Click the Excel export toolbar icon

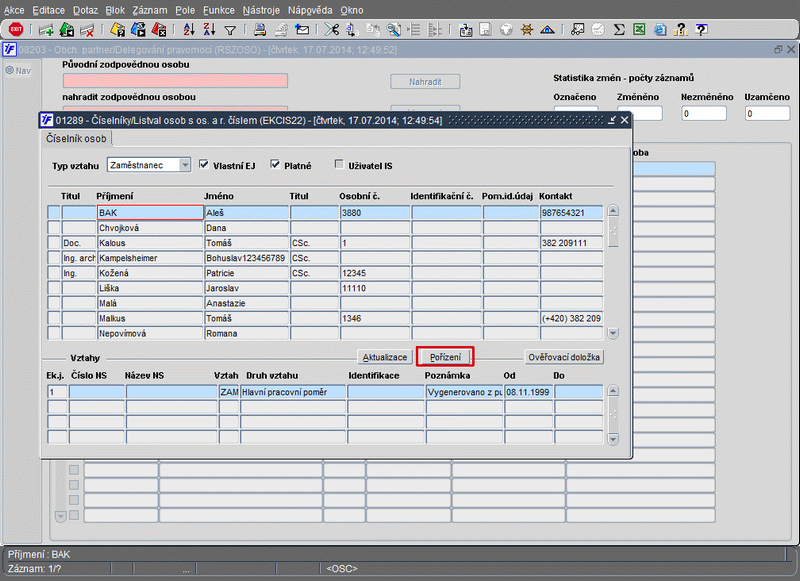click(641, 30)
